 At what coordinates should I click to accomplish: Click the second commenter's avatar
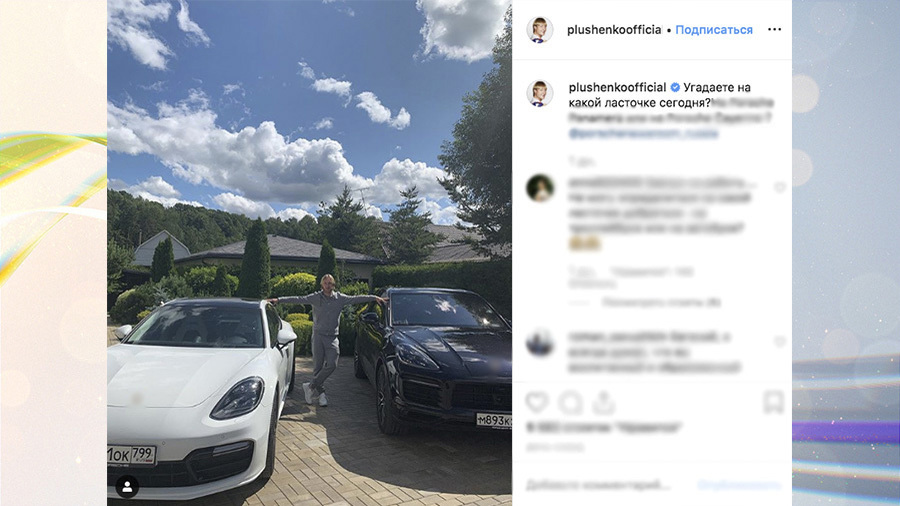click(x=540, y=342)
